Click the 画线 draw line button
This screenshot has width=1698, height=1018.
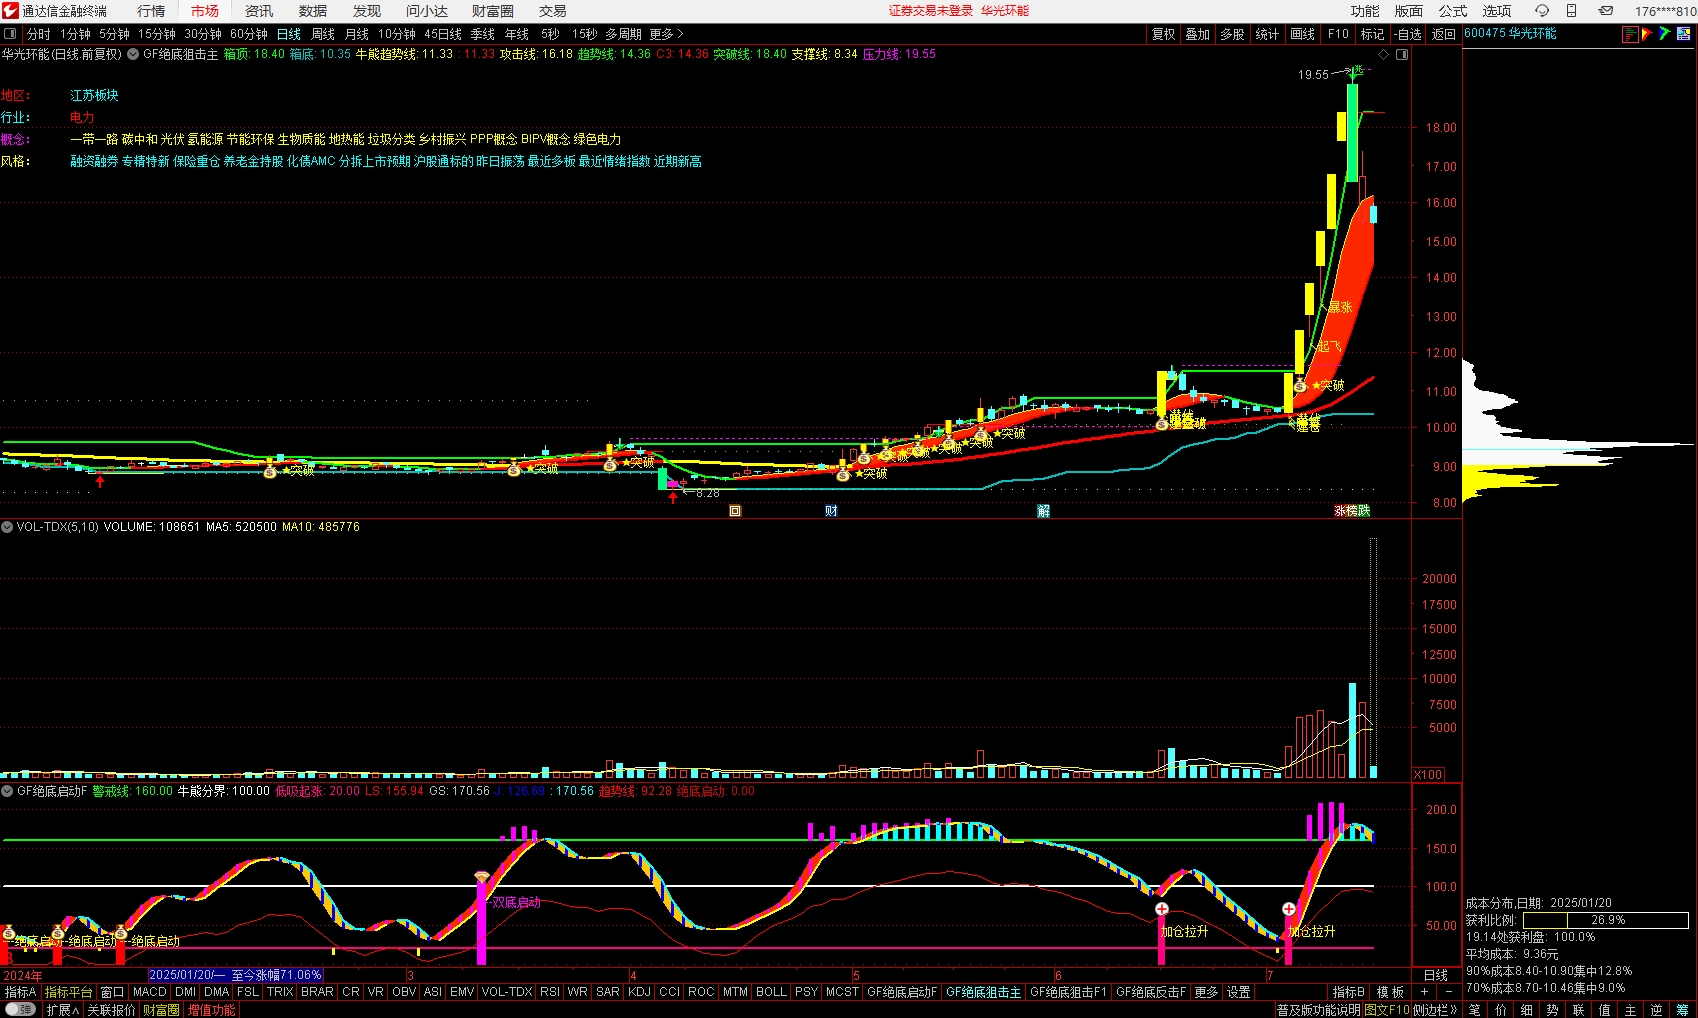click(x=1303, y=34)
